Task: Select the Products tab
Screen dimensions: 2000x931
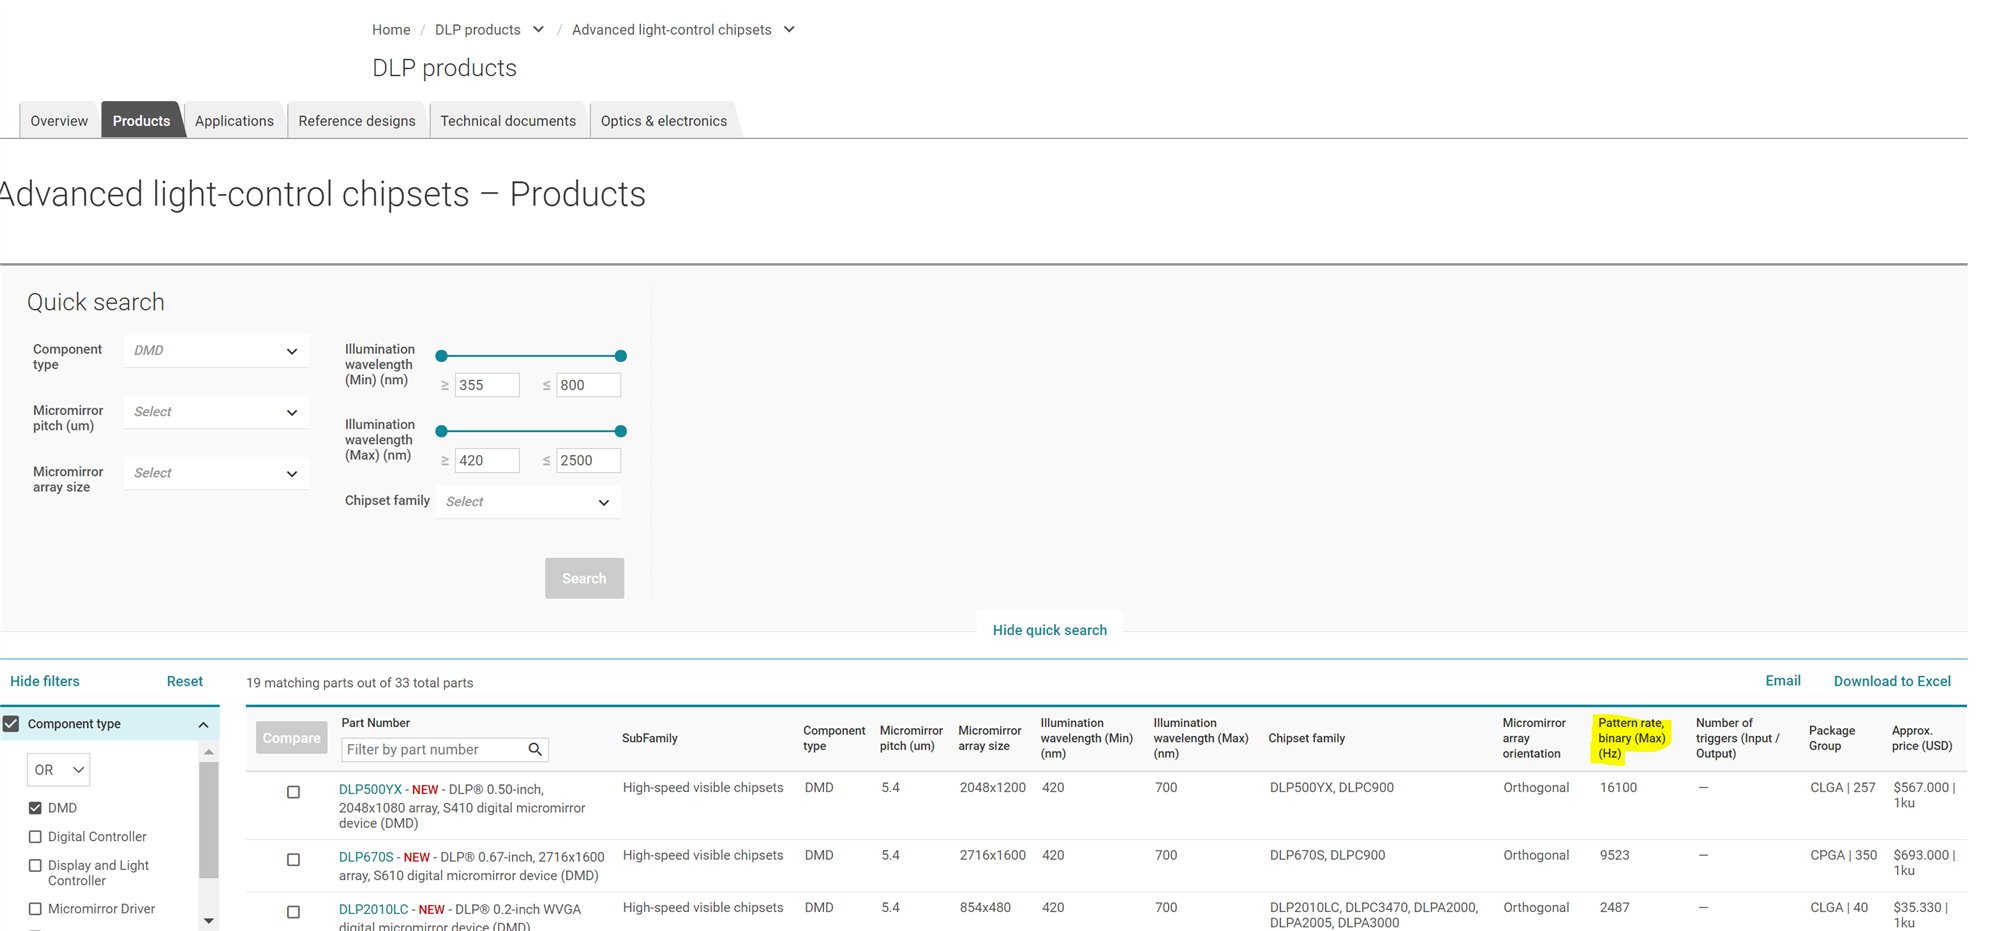Action: [x=141, y=120]
